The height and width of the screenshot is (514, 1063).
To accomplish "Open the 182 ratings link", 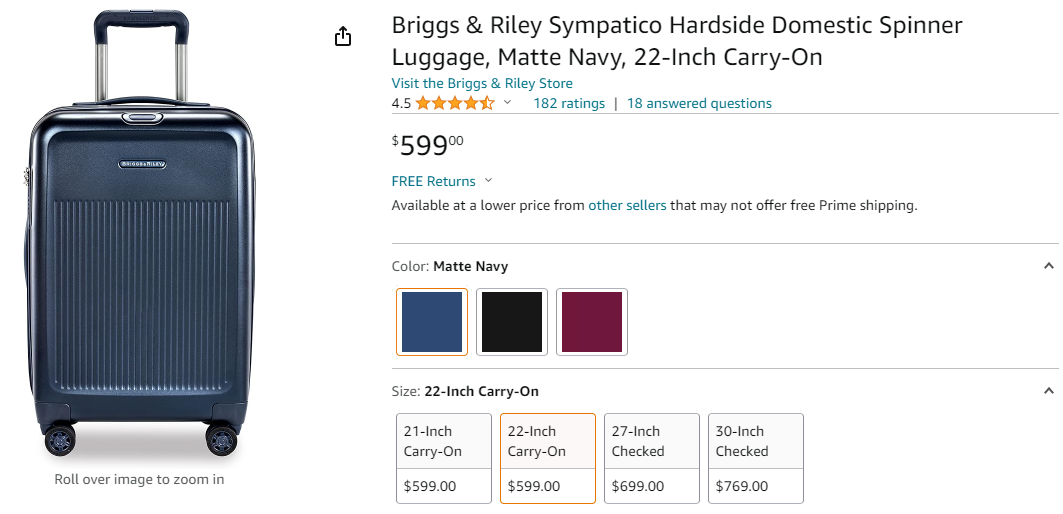I will (569, 103).
